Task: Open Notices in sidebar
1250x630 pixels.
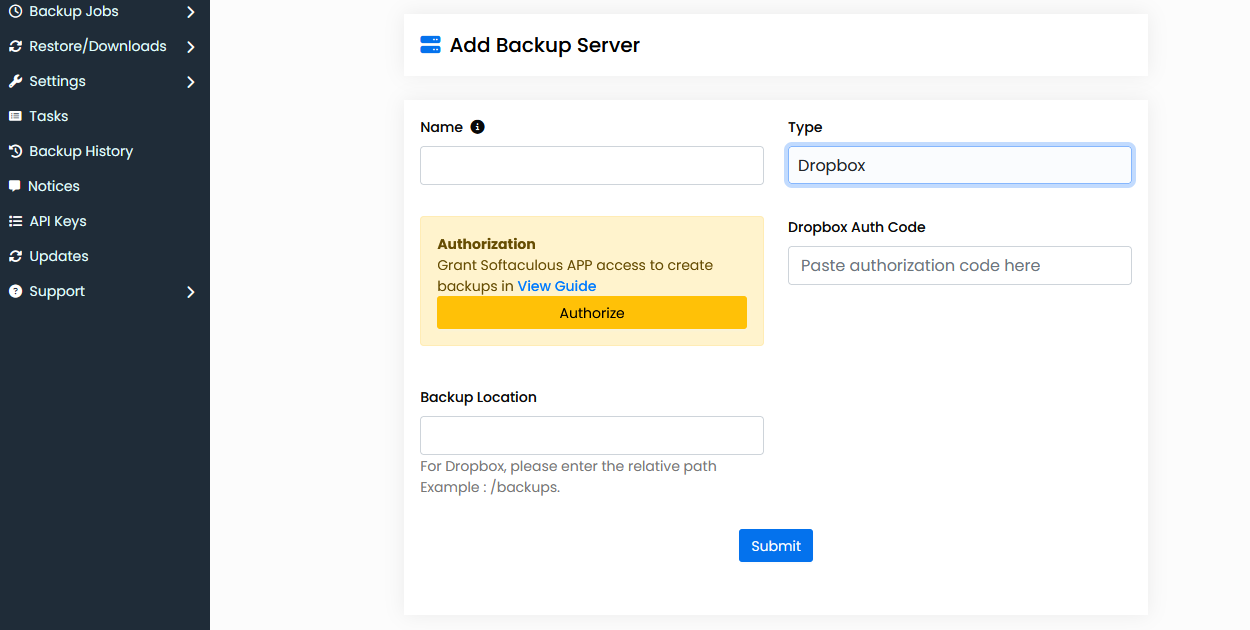Action: [54, 186]
